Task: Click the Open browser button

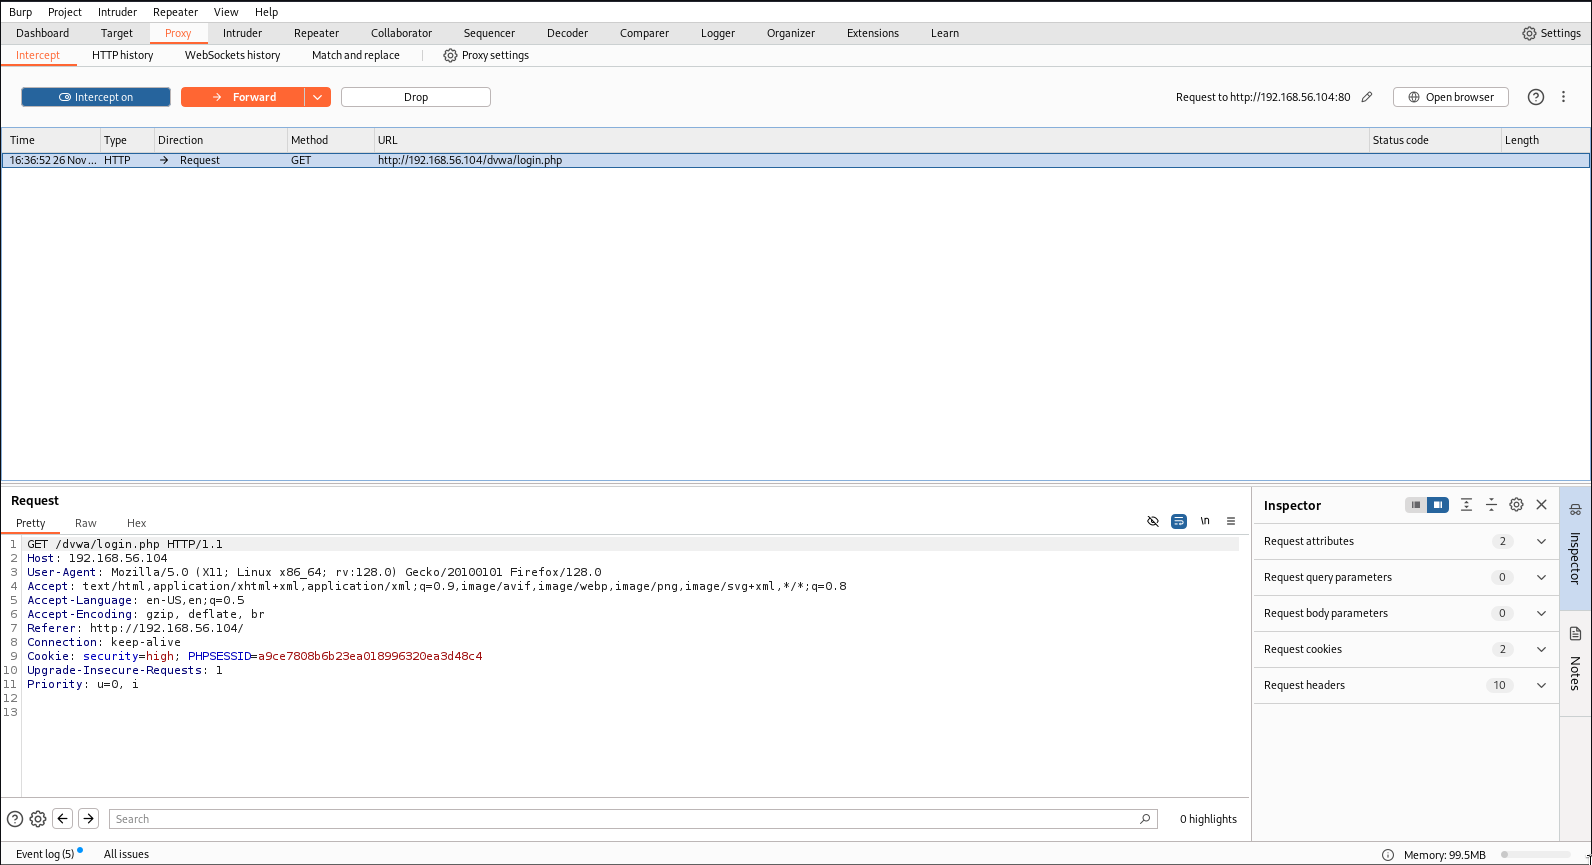Action: tap(1450, 97)
